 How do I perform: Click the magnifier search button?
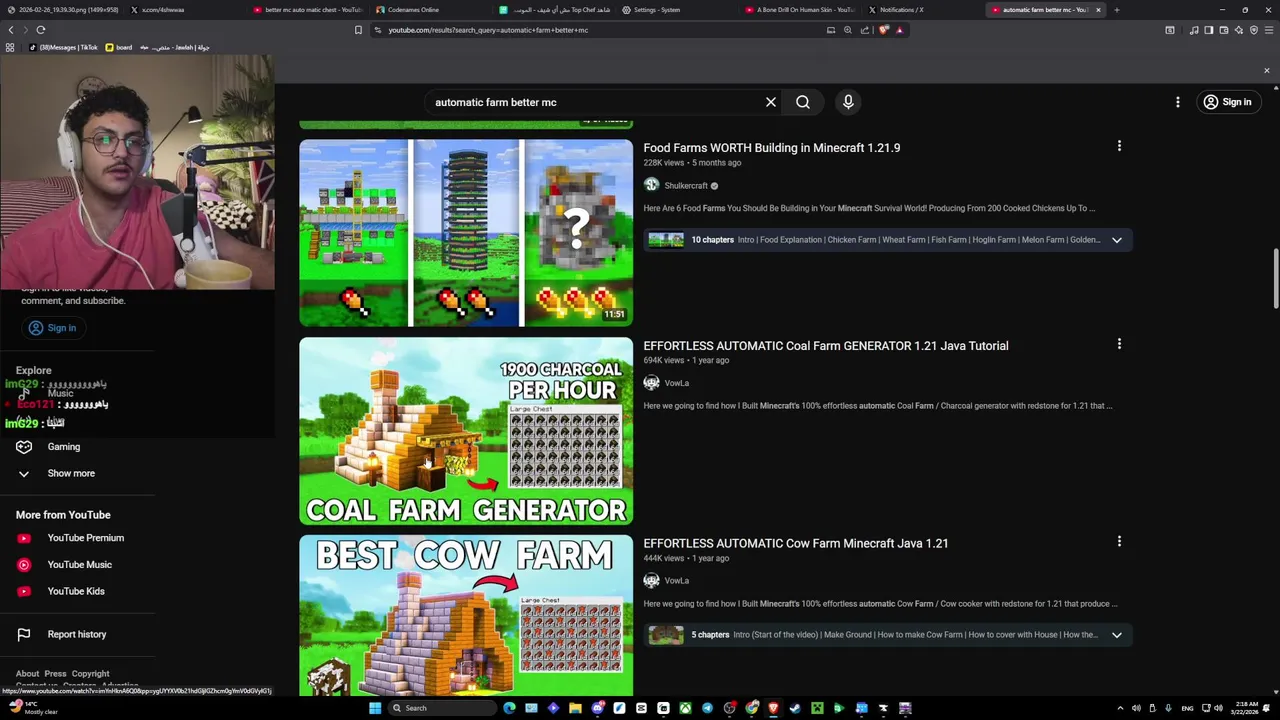coord(803,102)
